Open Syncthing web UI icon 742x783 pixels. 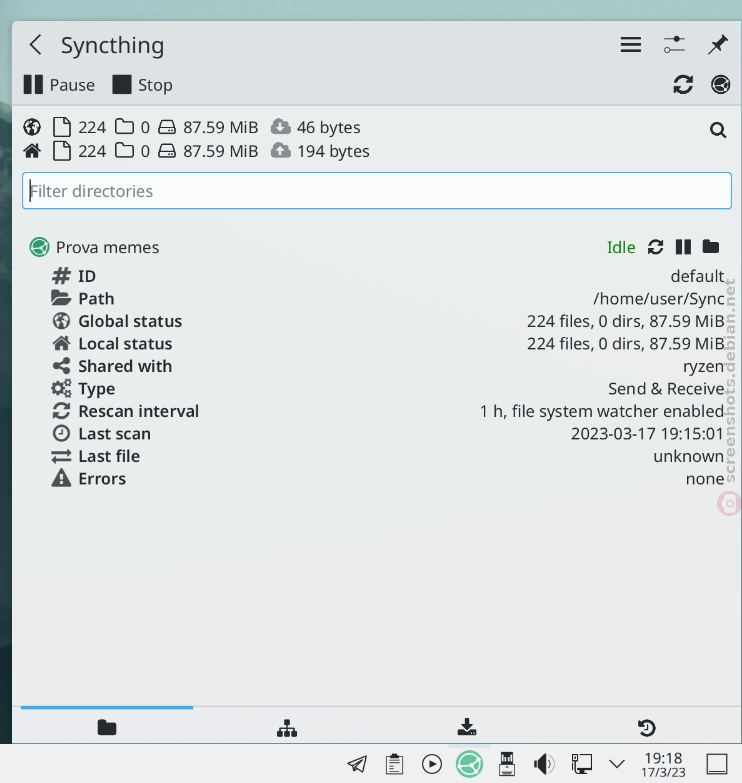click(720, 84)
